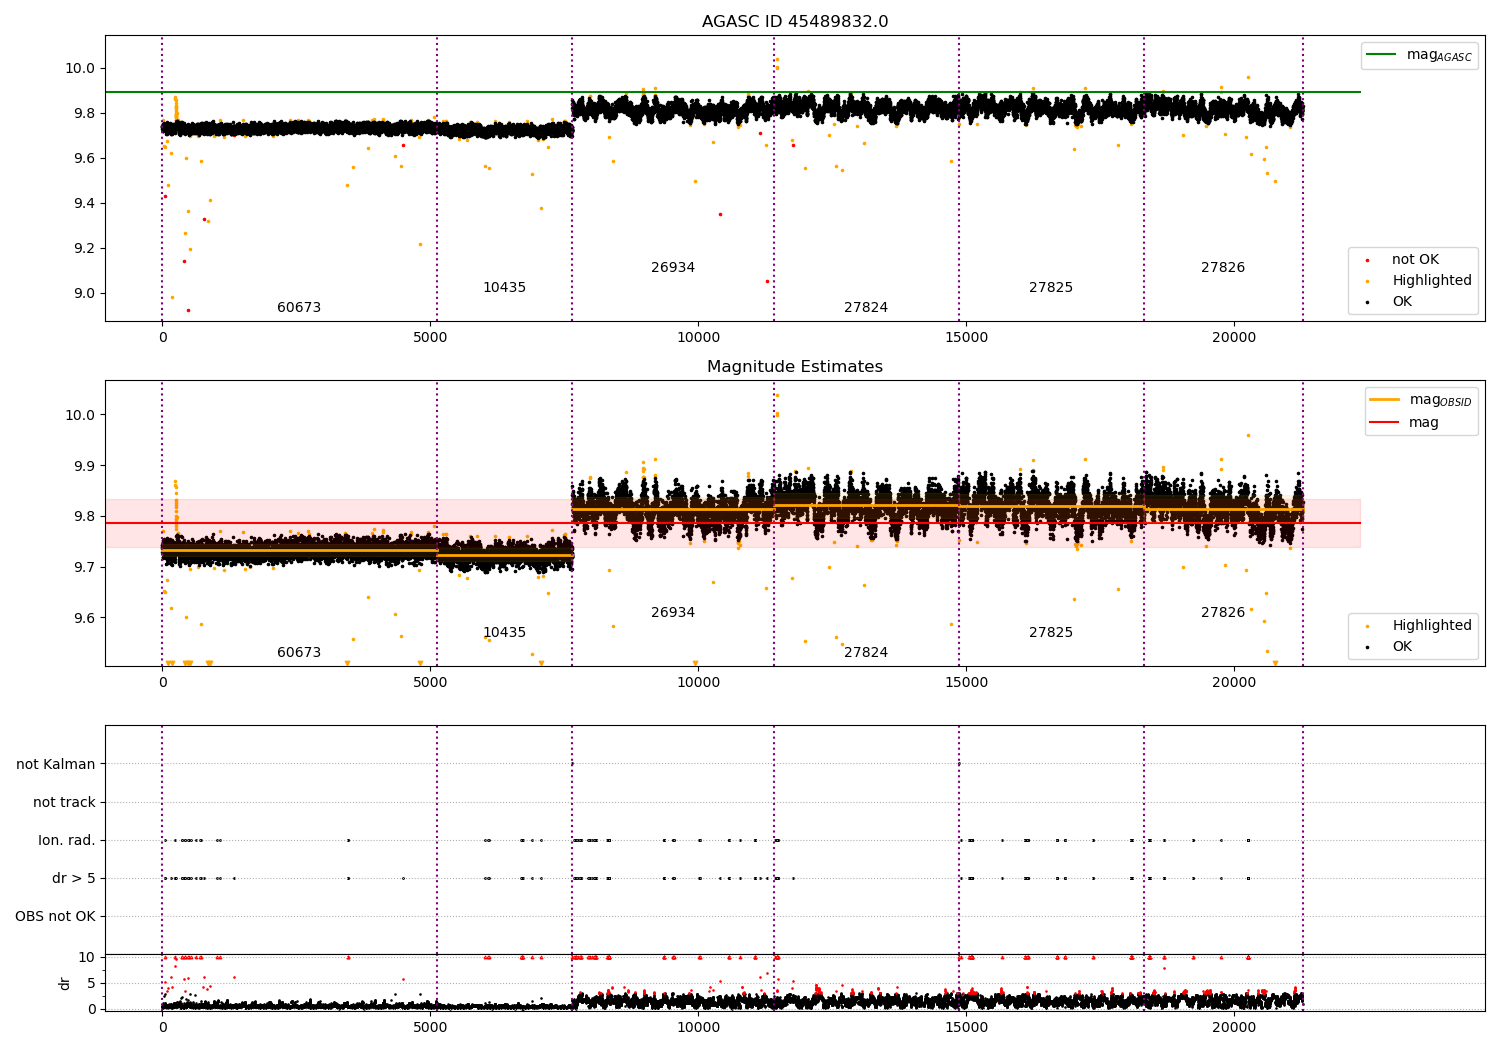Click x-axis tick 5000 under the AGASC plot
Viewport: 1500px width, 1050px height.
[430, 338]
